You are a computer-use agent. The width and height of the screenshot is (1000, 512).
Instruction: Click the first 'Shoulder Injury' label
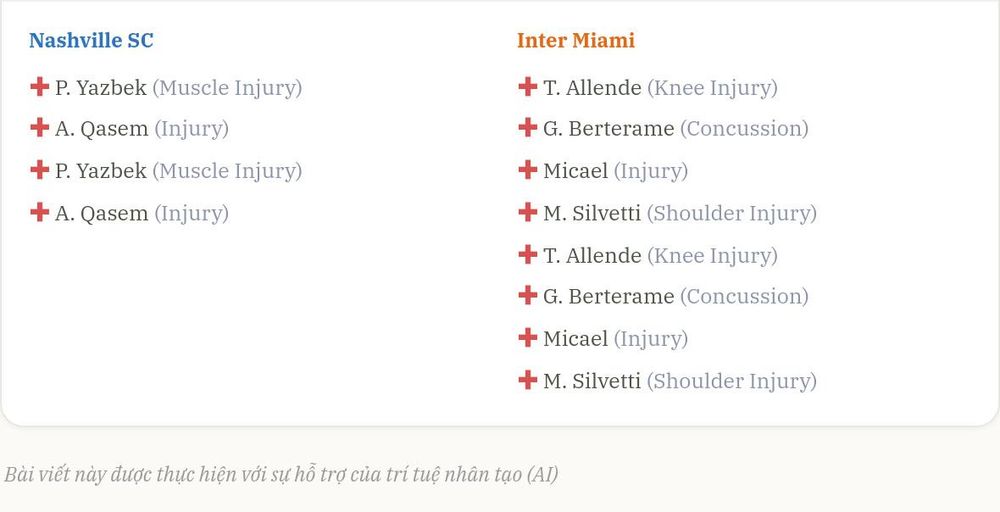[732, 214]
